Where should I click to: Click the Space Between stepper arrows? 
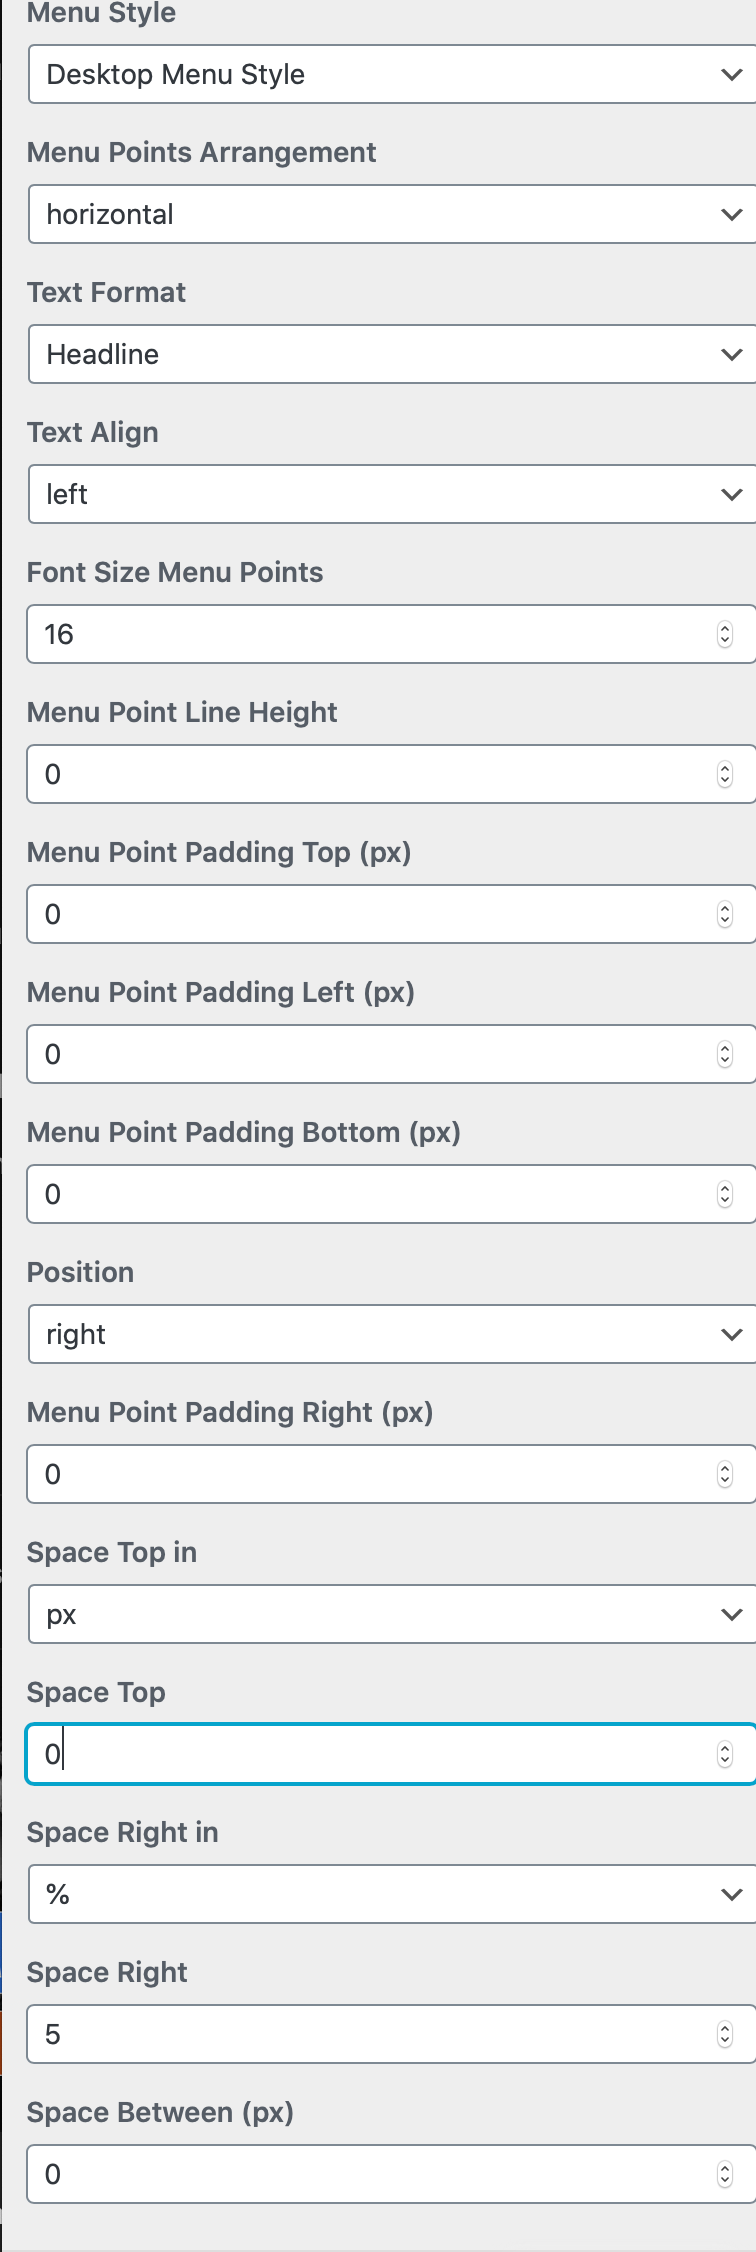pyautogui.click(x=725, y=2174)
